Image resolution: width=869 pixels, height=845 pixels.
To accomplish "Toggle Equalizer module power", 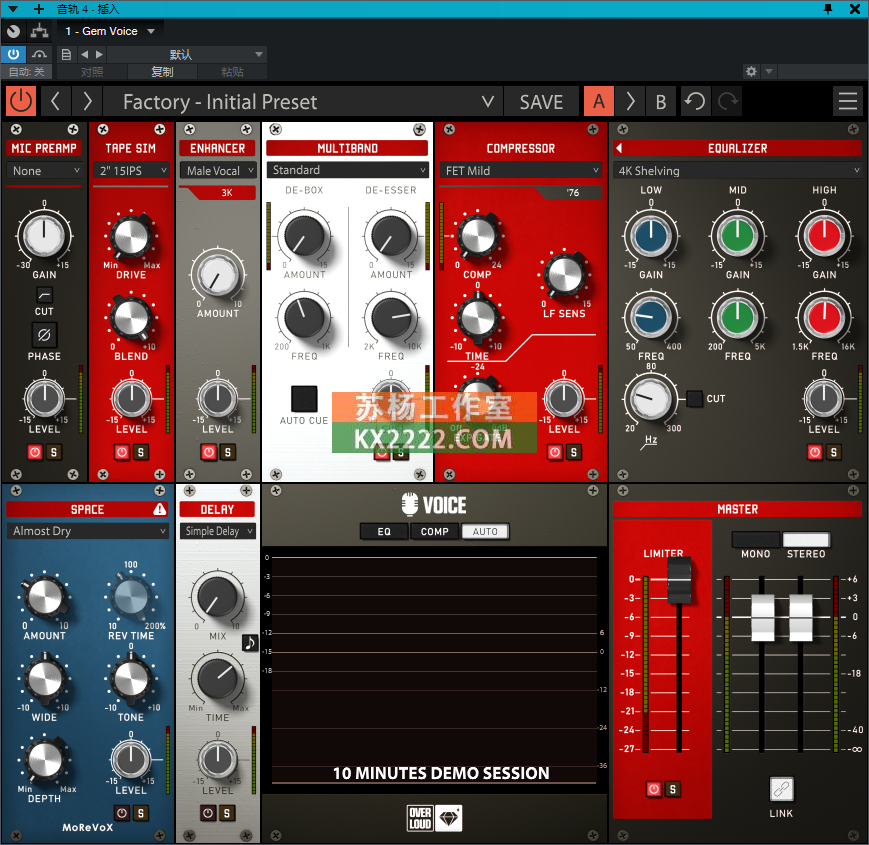I will pyautogui.click(x=815, y=452).
